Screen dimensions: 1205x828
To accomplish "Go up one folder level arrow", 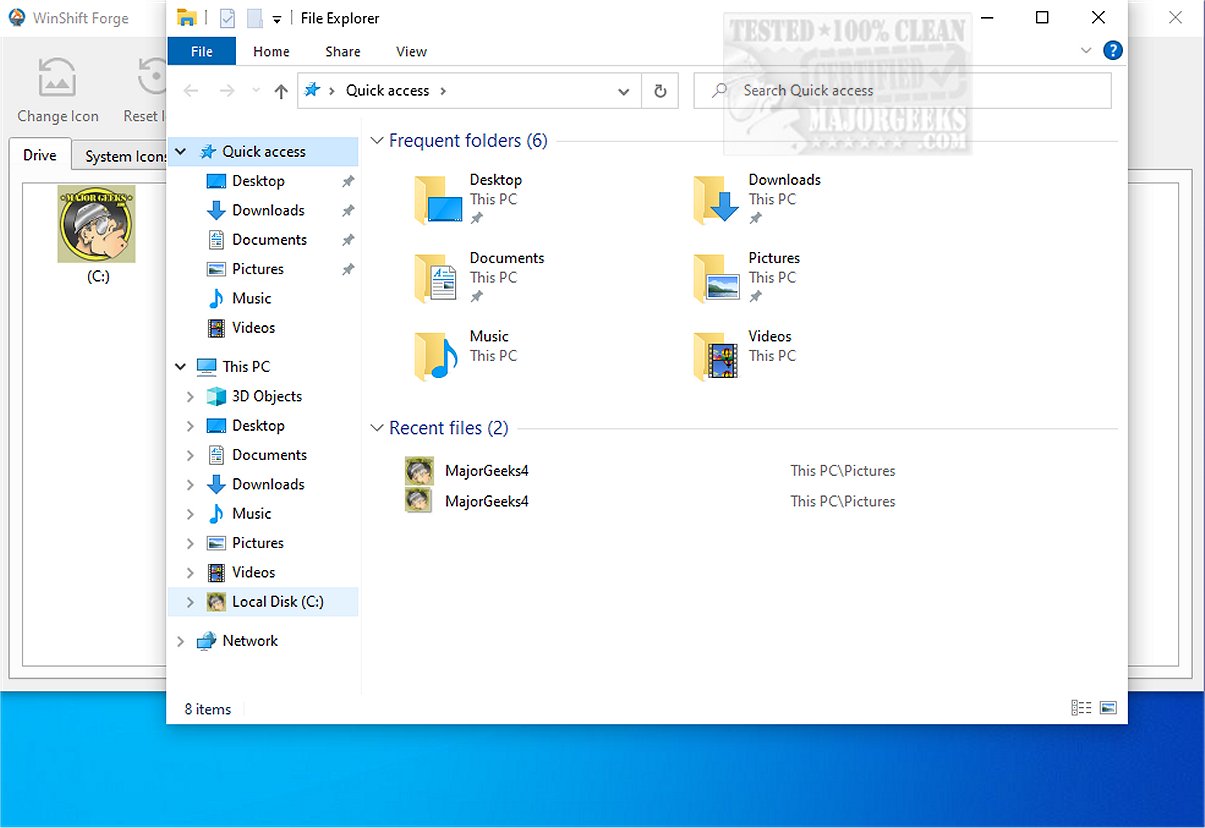I will click(x=281, y=91).
